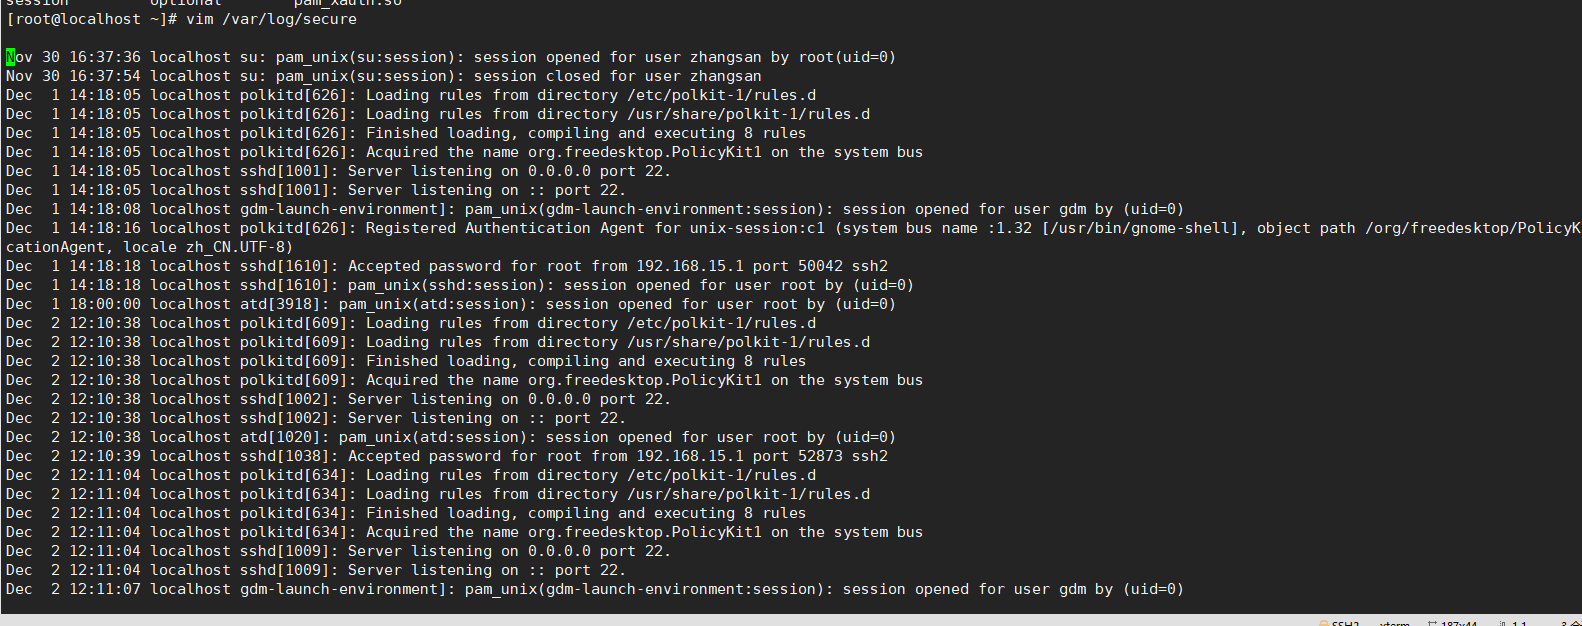Click the cursor position icon in status bar

1503,623
